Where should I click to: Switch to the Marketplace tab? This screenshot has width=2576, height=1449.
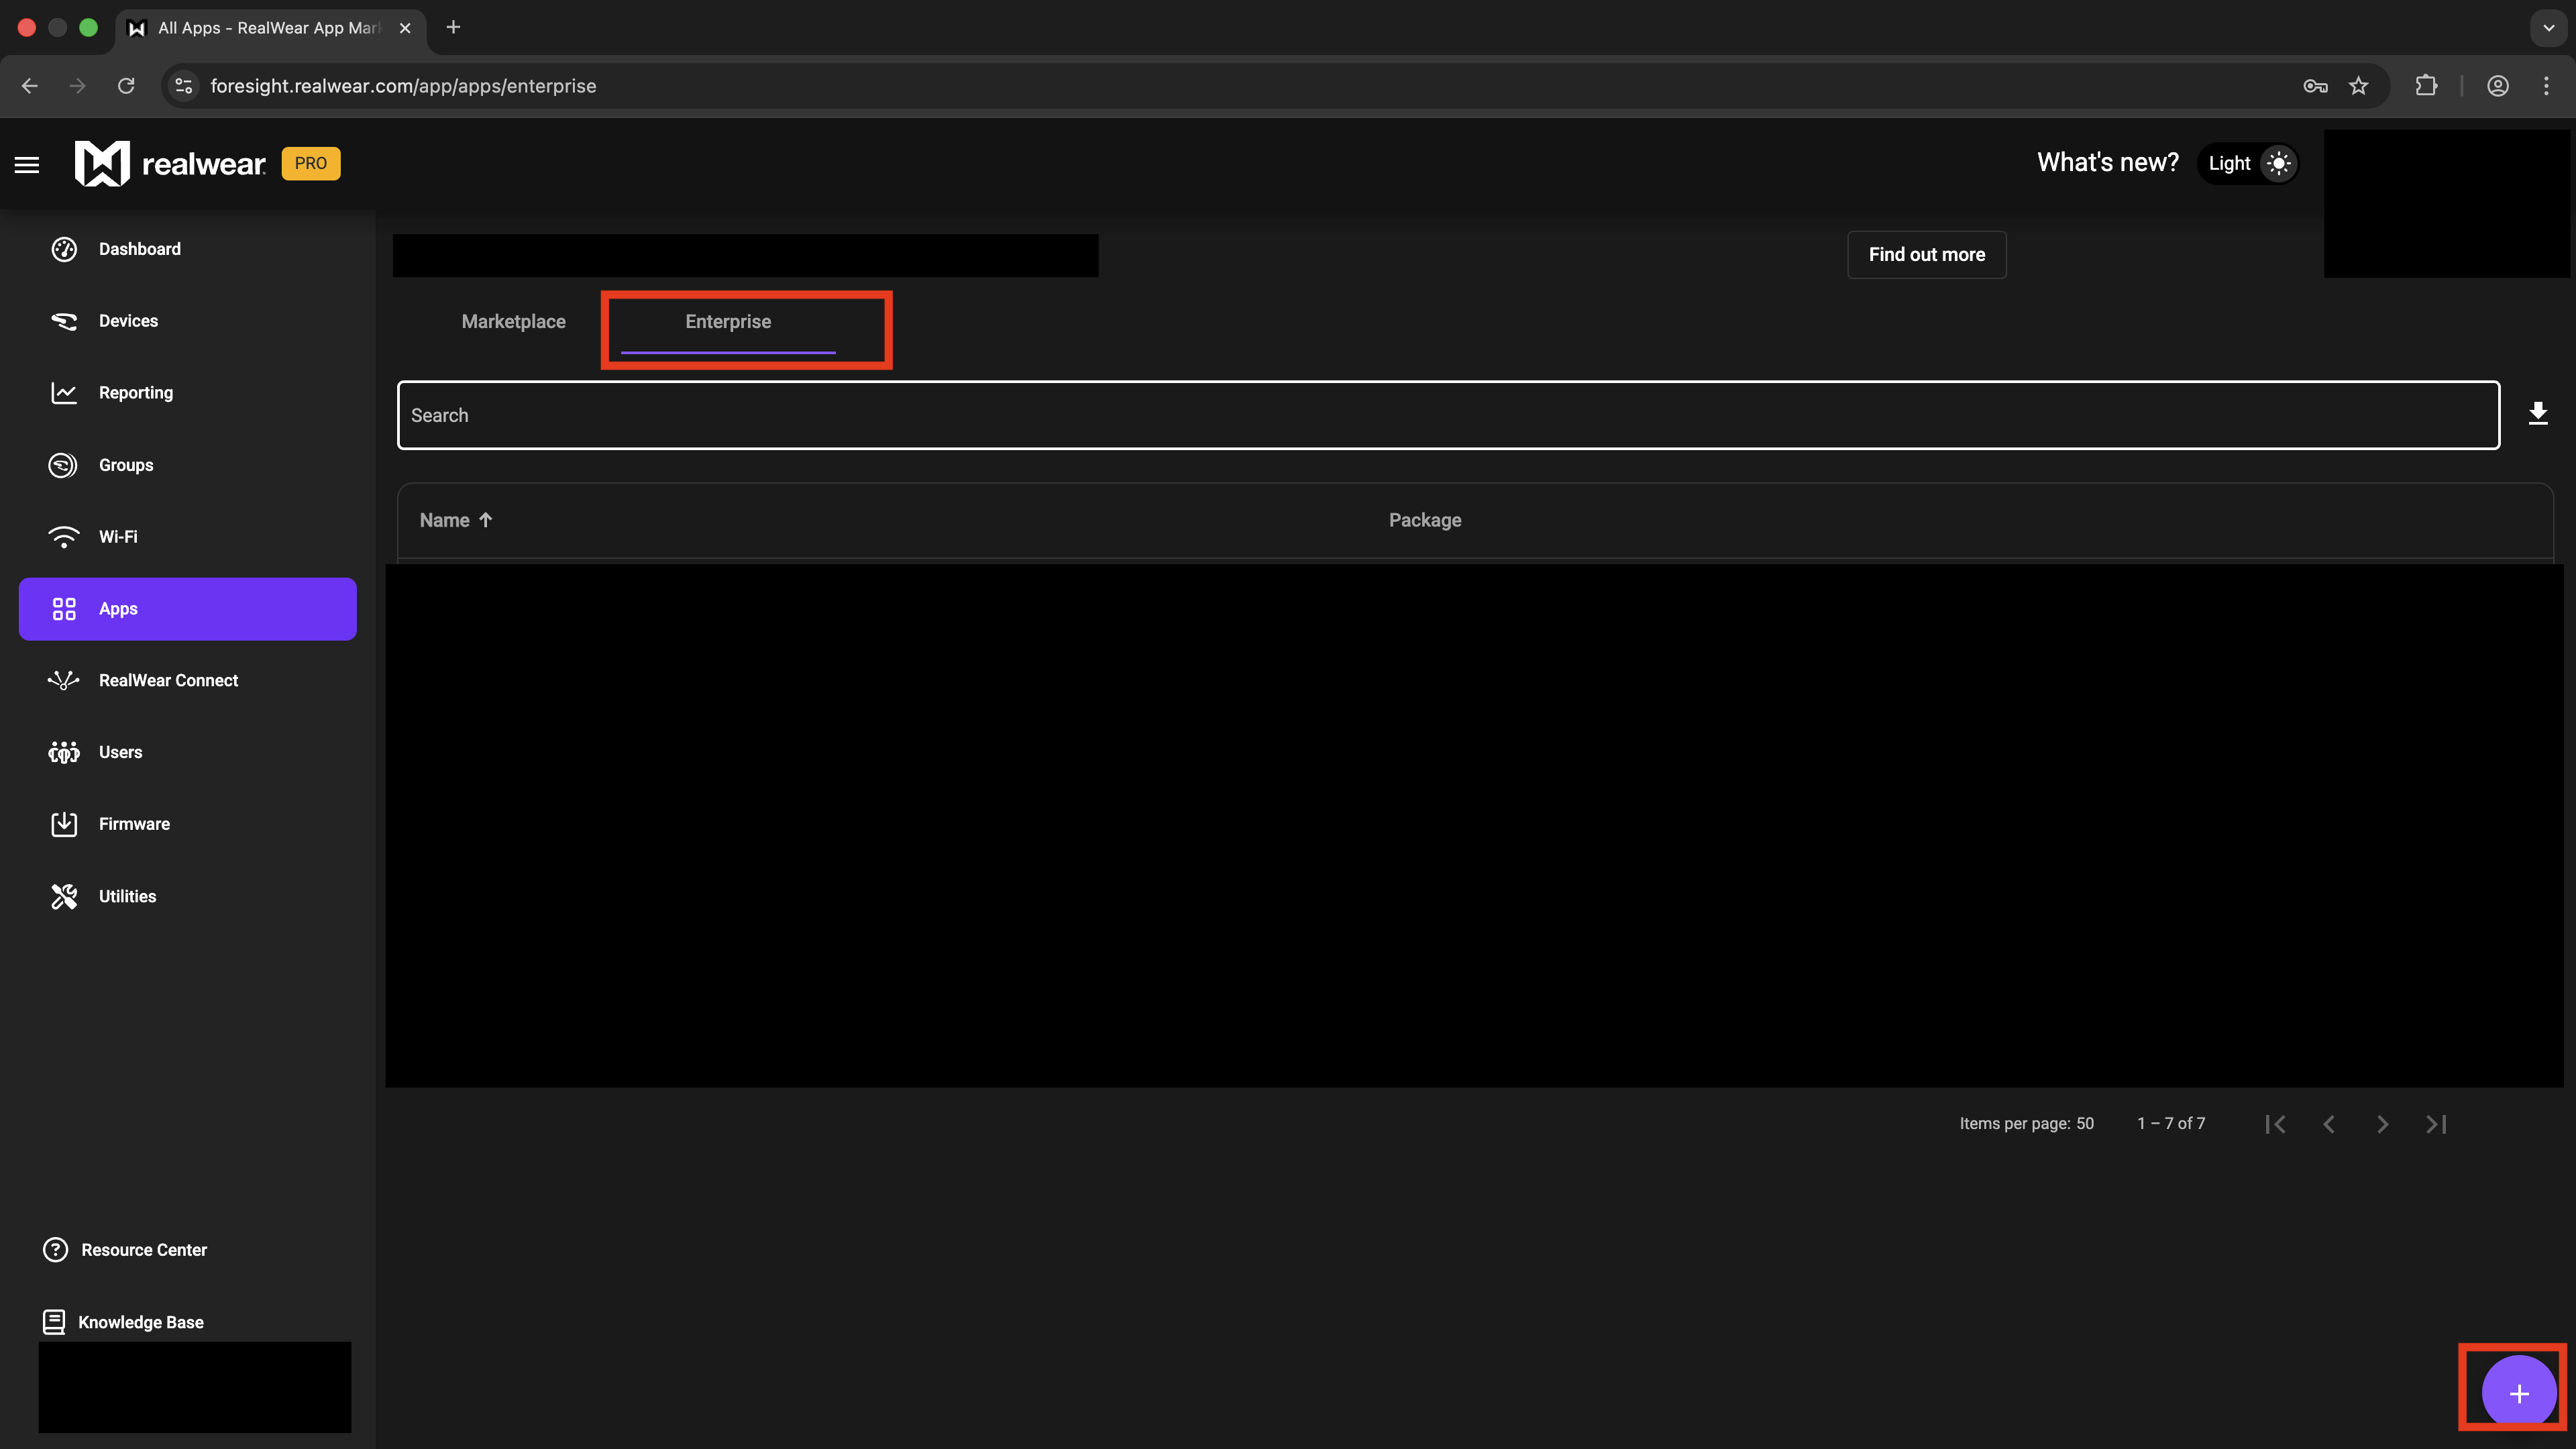[513, 322]
